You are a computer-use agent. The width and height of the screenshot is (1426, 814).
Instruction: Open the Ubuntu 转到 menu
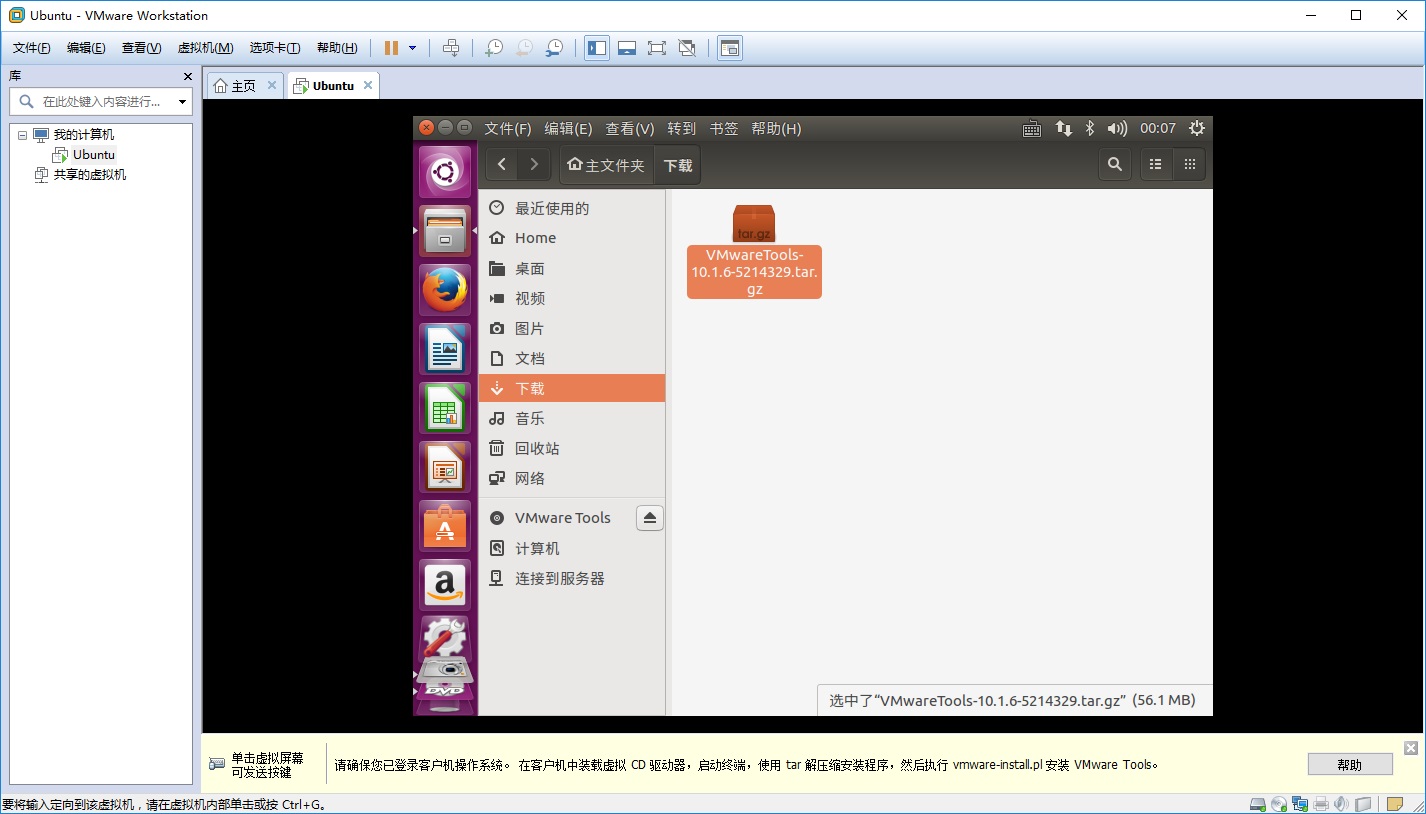681,128
